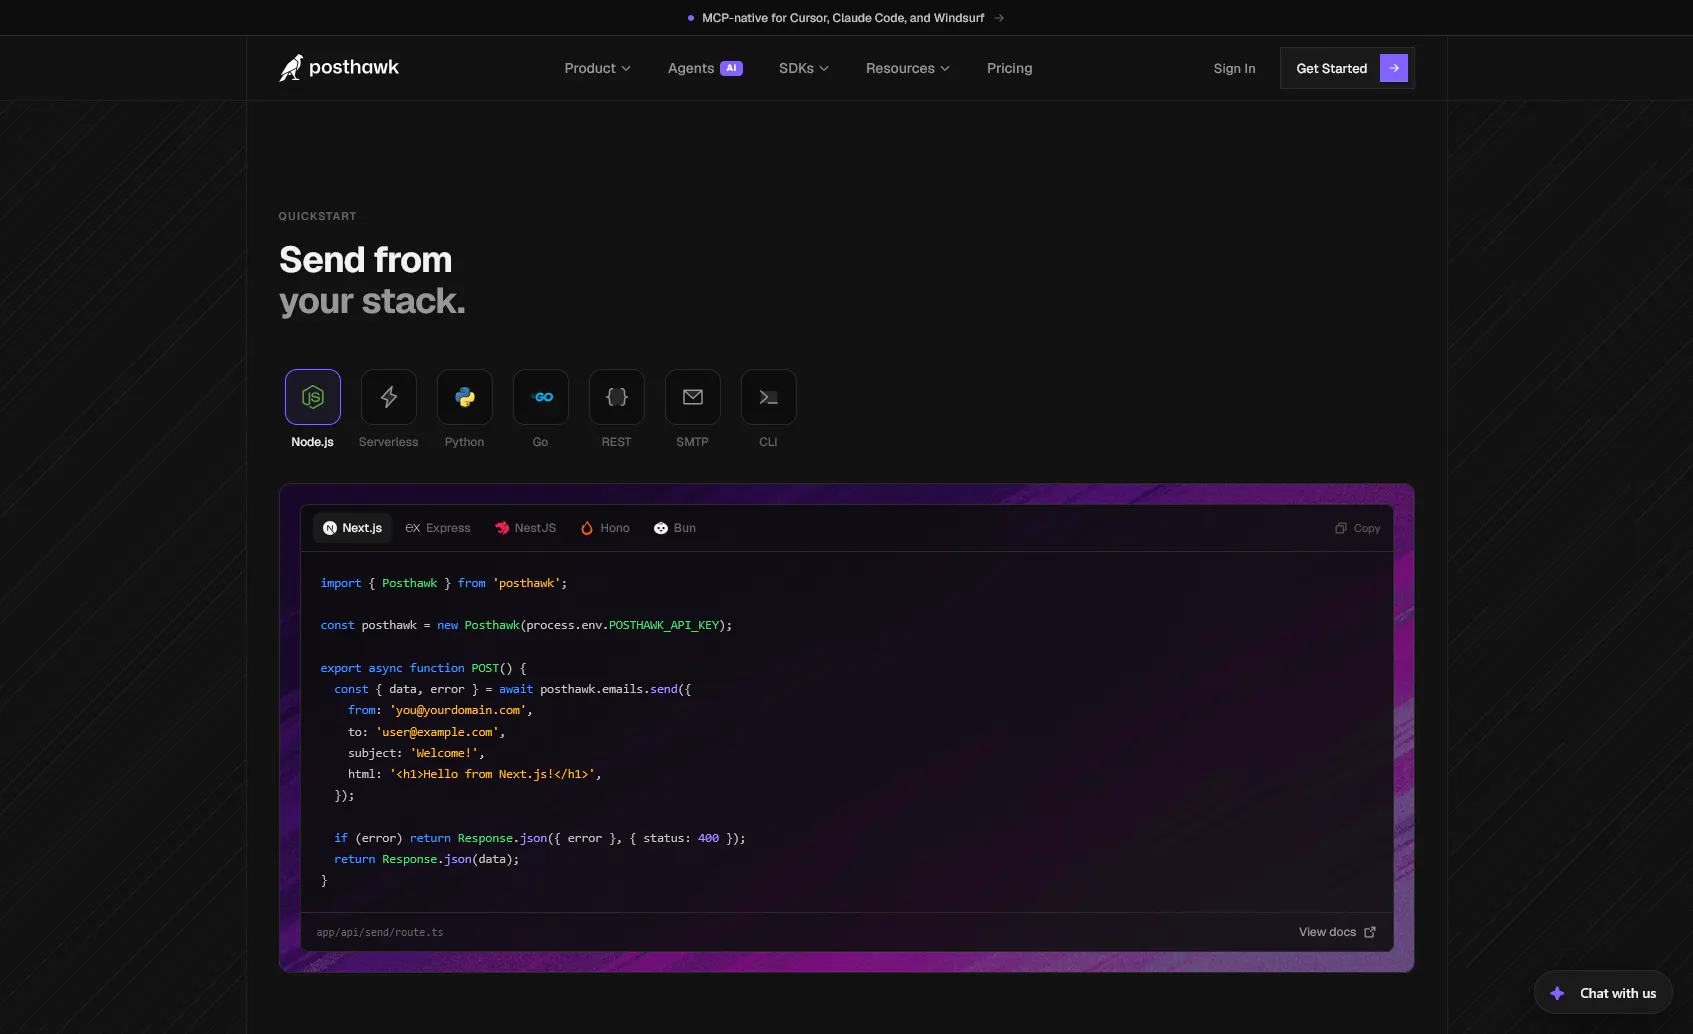Click the Get Started button
Viewport: 1693px width, 1034px height.
(1347, 68)
